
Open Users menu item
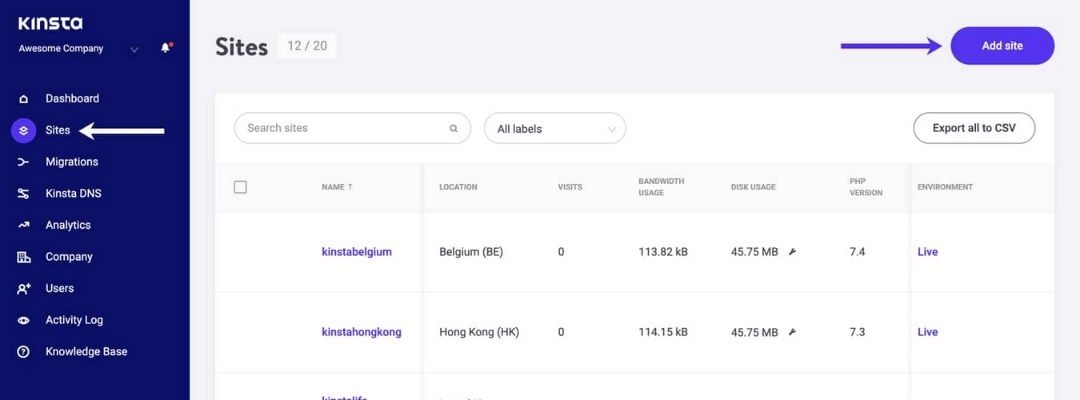click(59, 288)
